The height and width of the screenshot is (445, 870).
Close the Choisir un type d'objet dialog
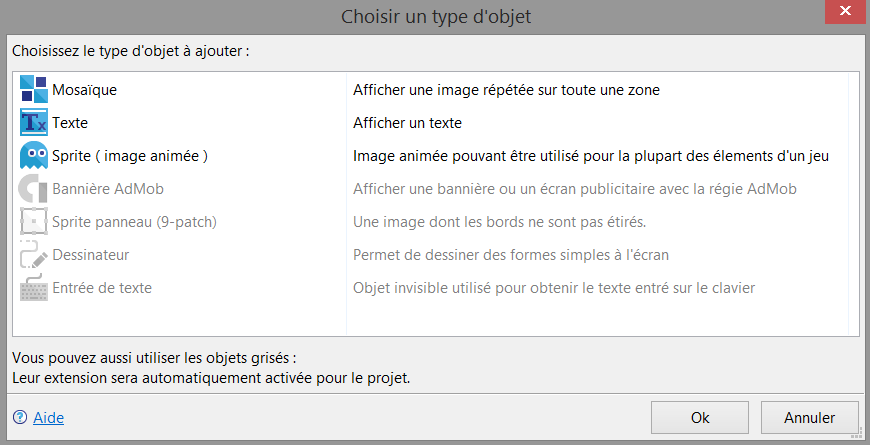[x=845, y=12]
